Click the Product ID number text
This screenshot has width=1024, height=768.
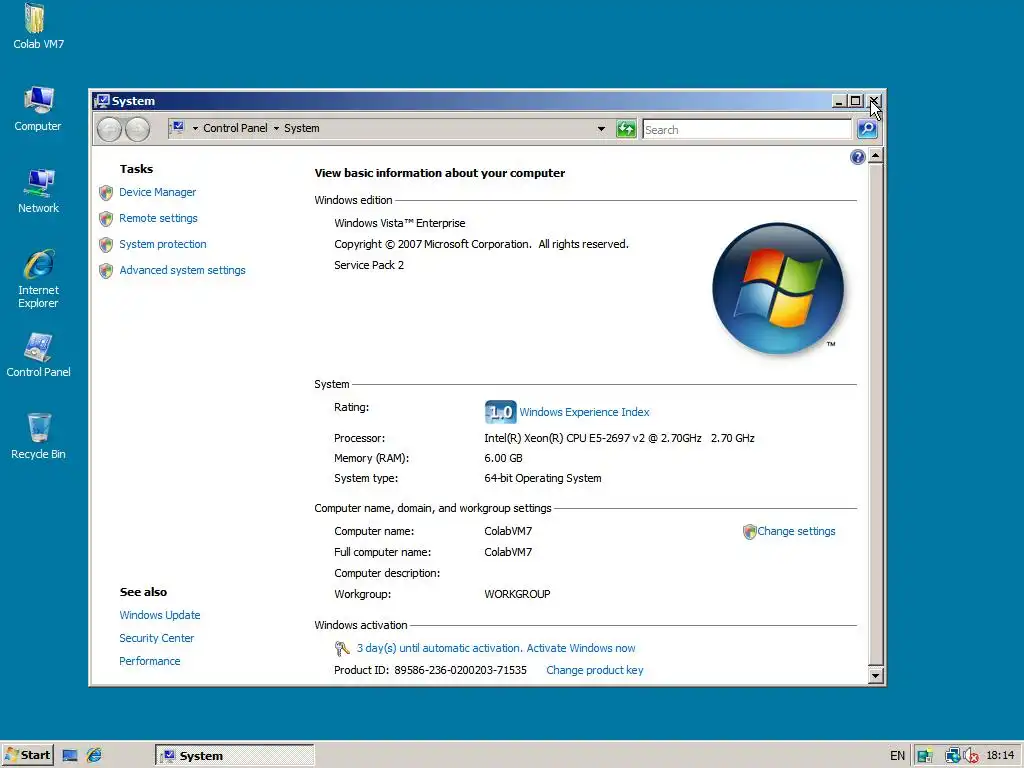click(x=460, y=670)
